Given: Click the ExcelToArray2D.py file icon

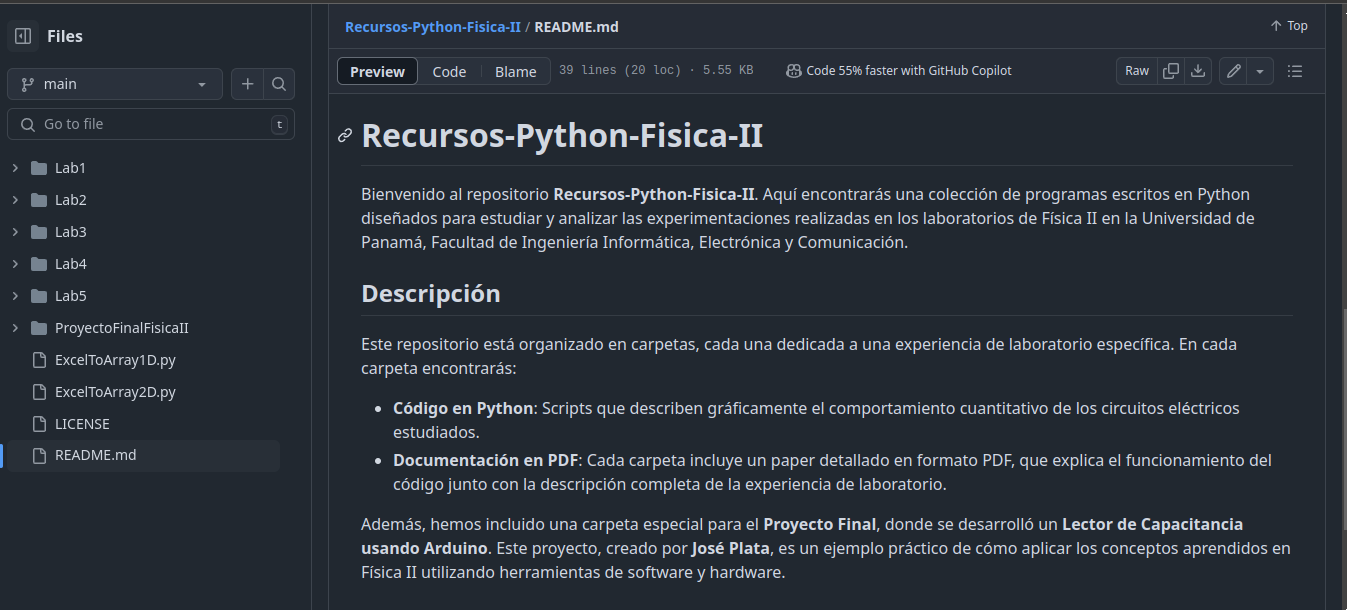Looking at the screenshot, I should (x=39, y=392).
